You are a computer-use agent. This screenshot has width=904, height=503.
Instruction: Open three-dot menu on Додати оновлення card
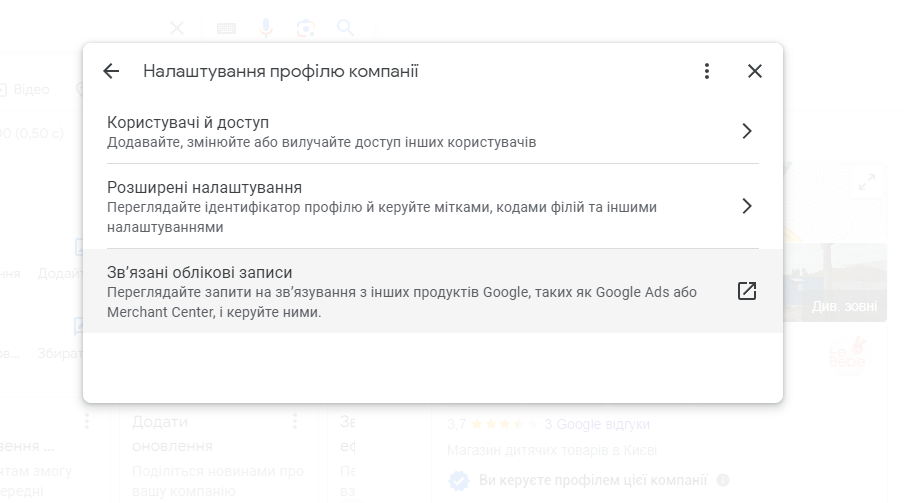coord(295,422)
